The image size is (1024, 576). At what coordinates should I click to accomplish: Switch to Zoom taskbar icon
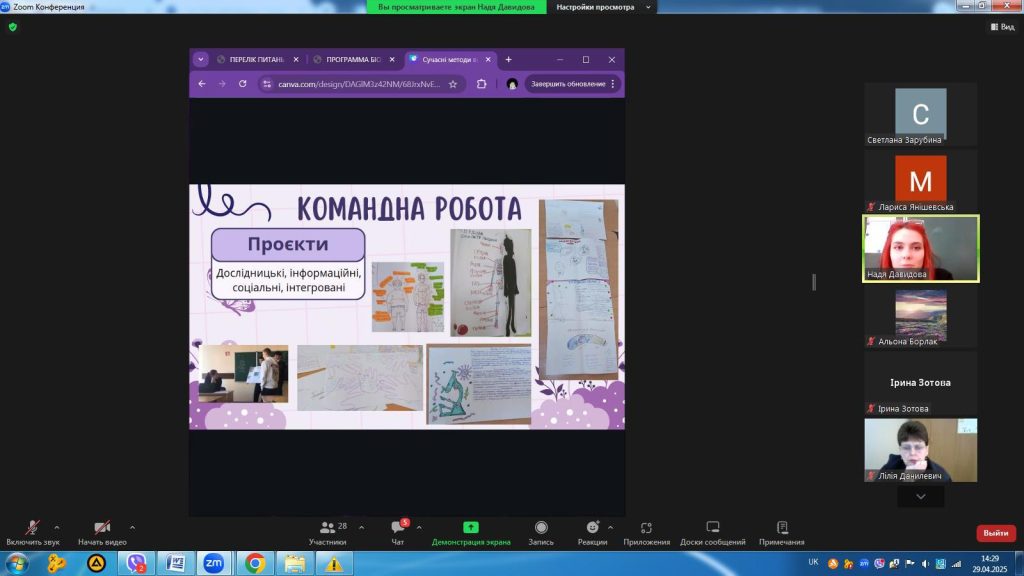pos(214,563)
